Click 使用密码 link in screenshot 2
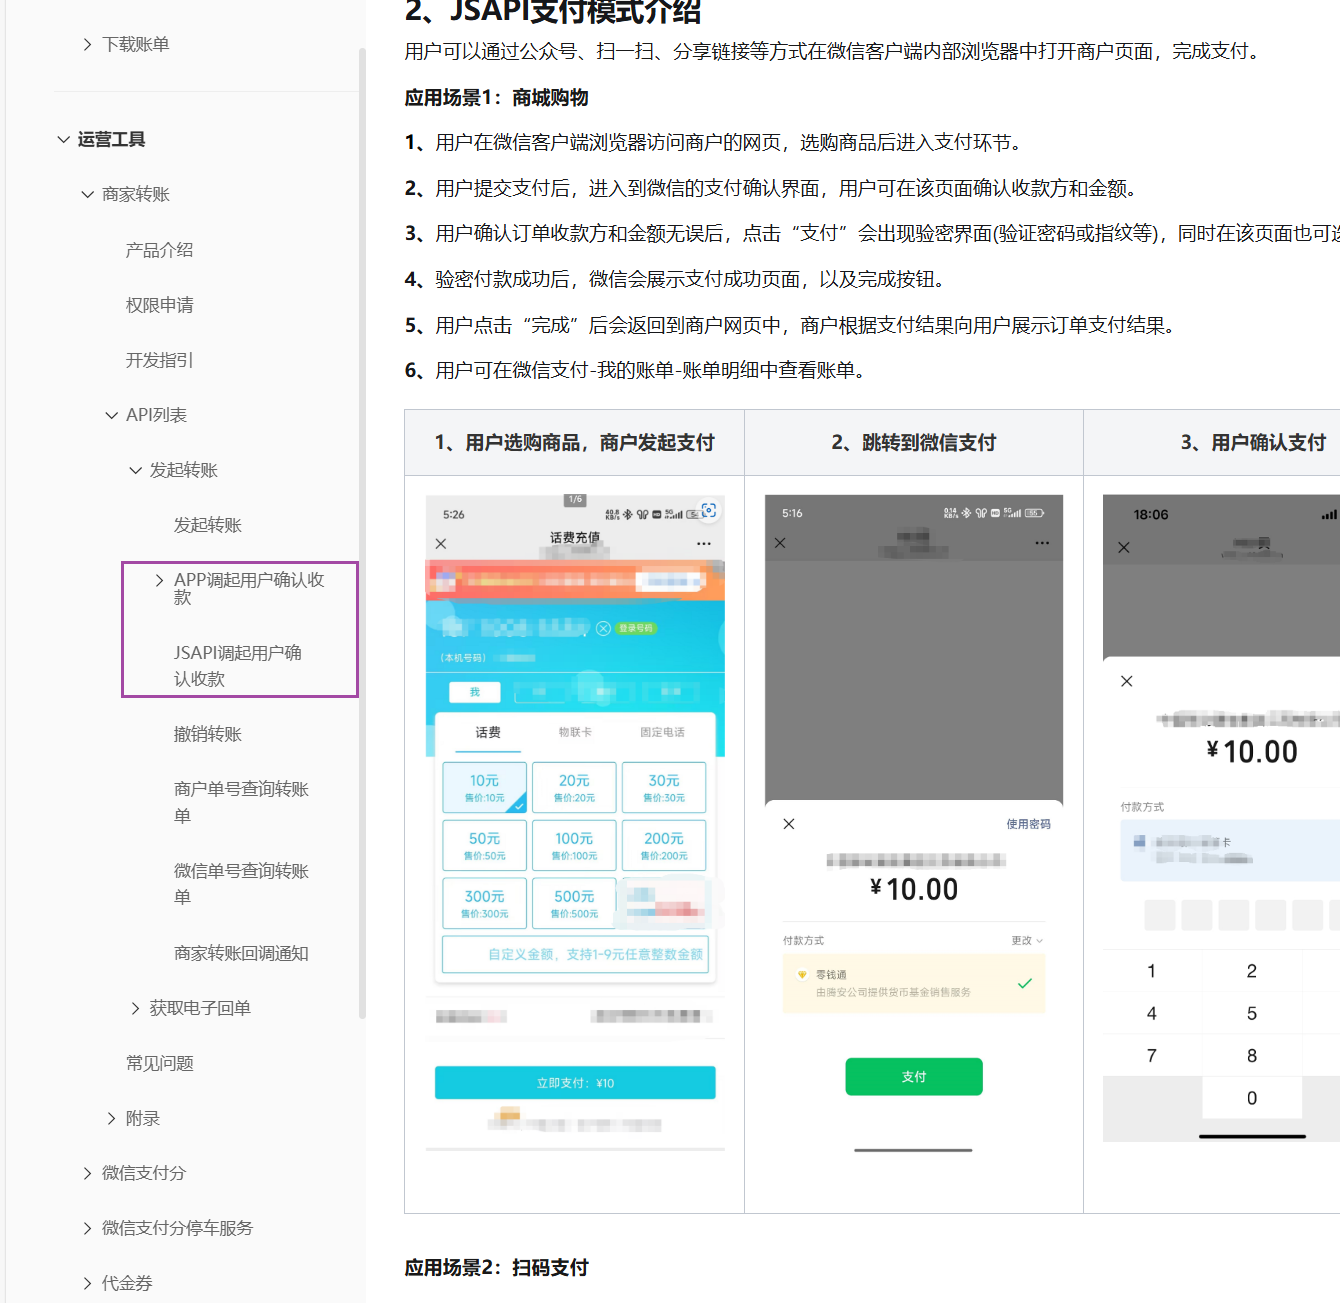Screen dimensions: 1340x1303 [x=1028, y=824]
